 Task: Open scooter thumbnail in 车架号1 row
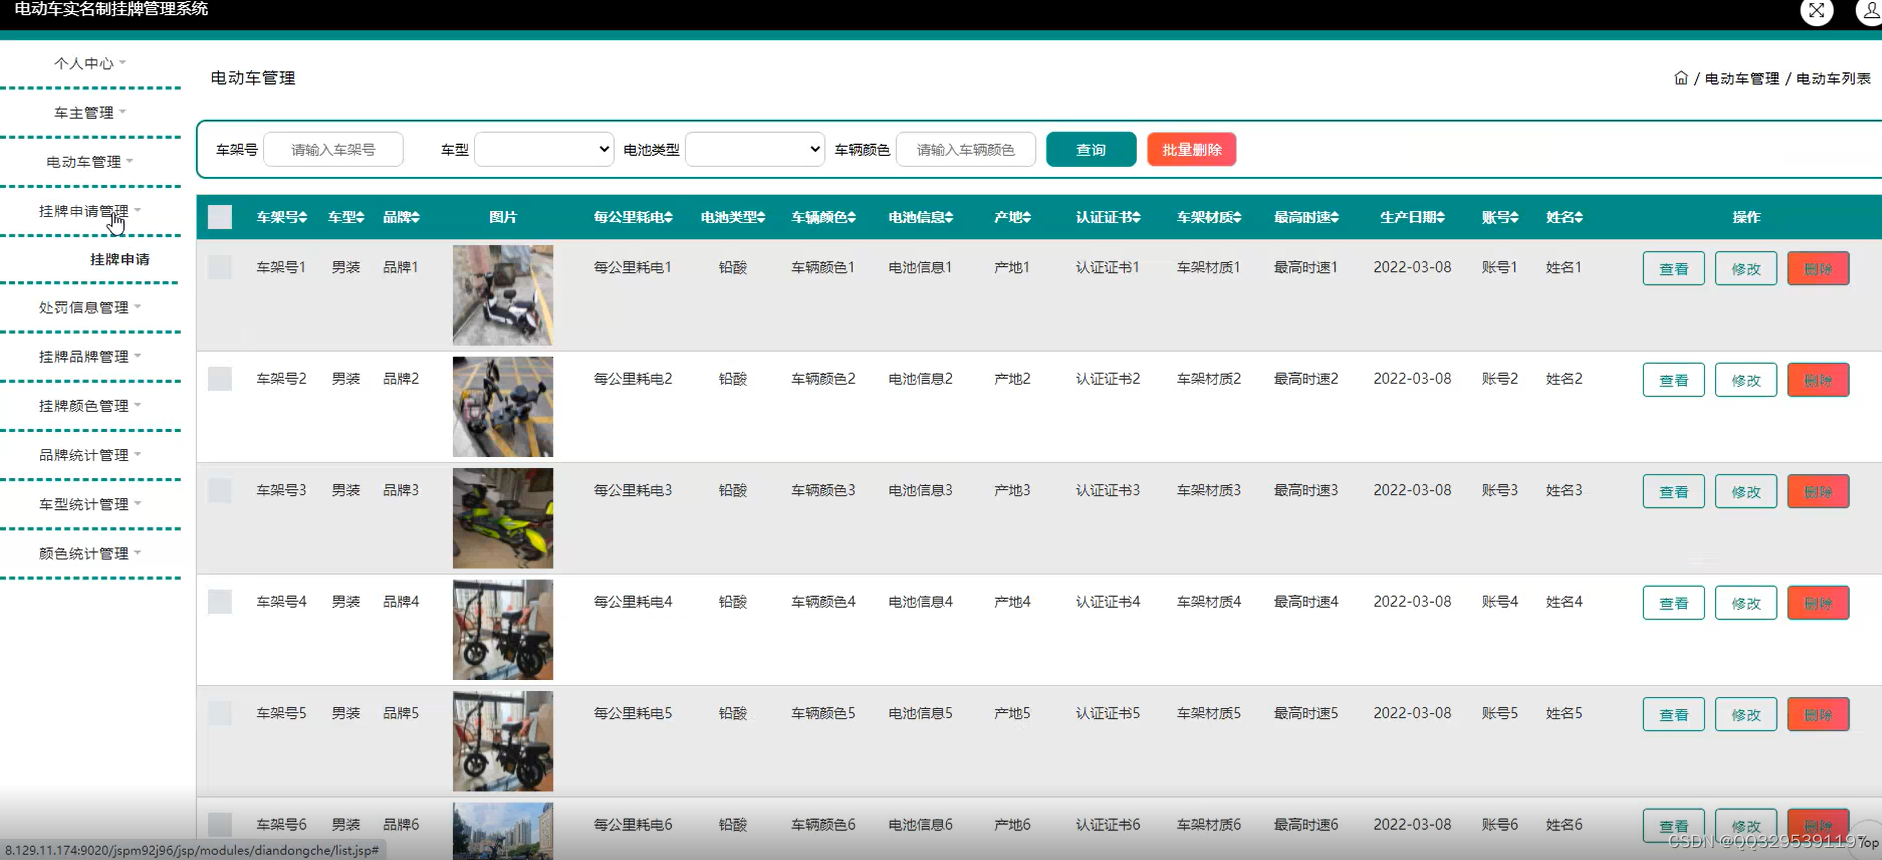pyautogui.click(x=503, y=295)
